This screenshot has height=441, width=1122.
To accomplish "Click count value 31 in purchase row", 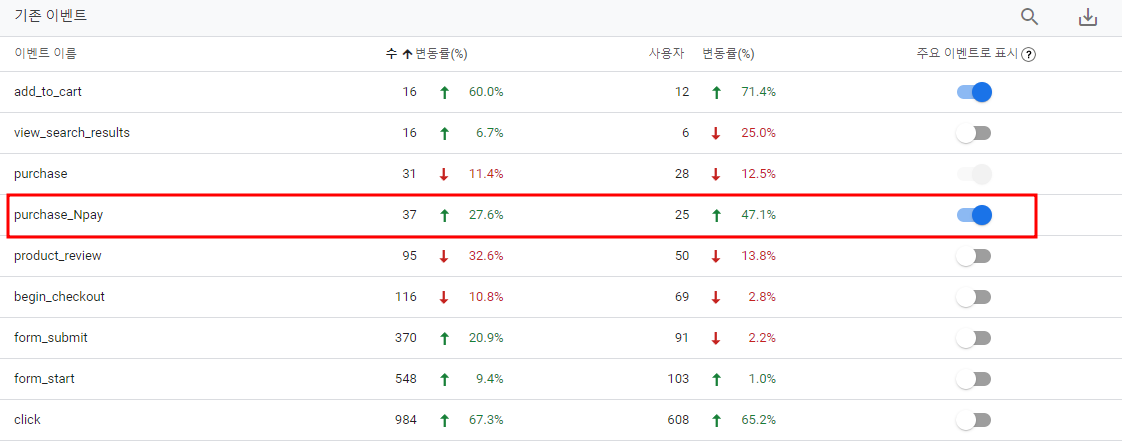I will (x=409, y=173).
